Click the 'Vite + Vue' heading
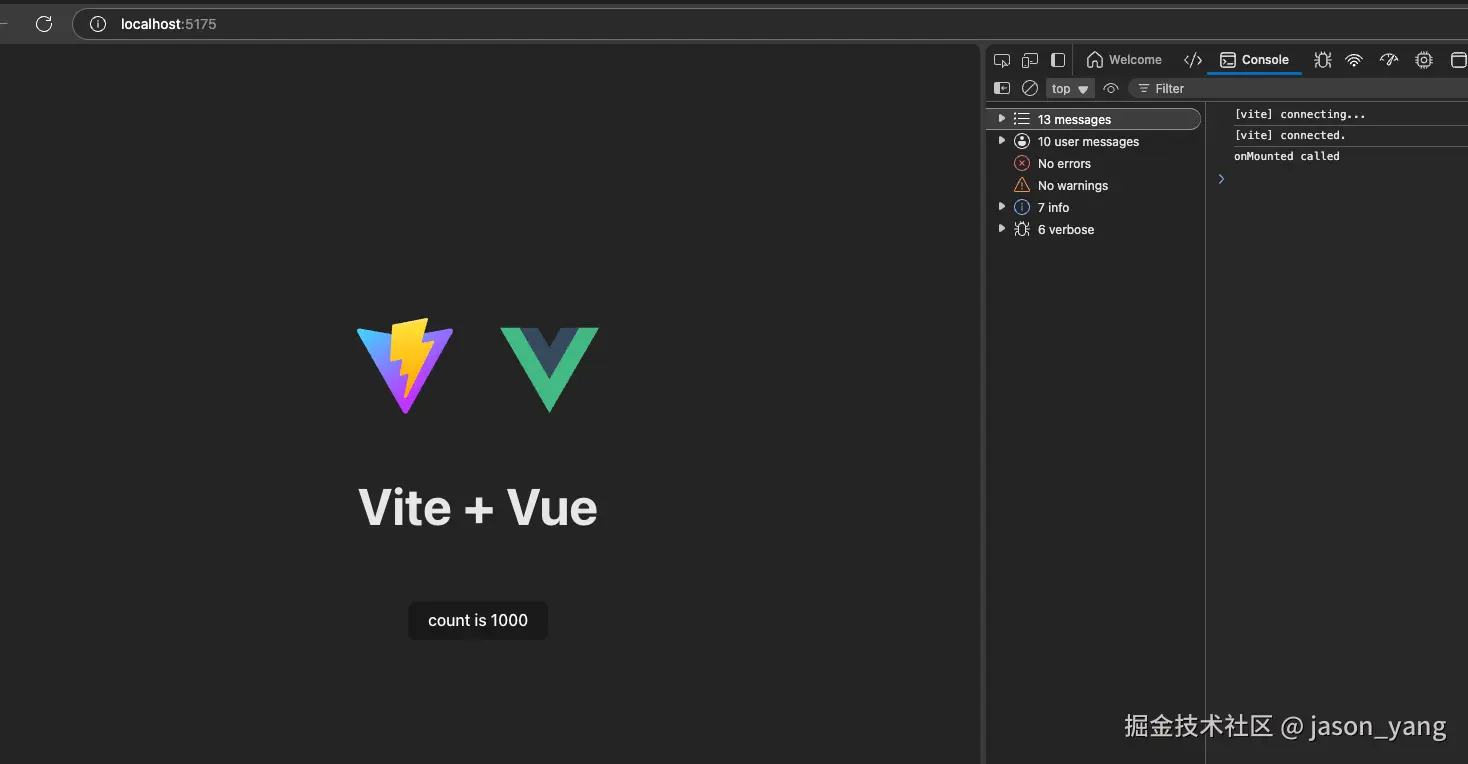 [478, 507]
